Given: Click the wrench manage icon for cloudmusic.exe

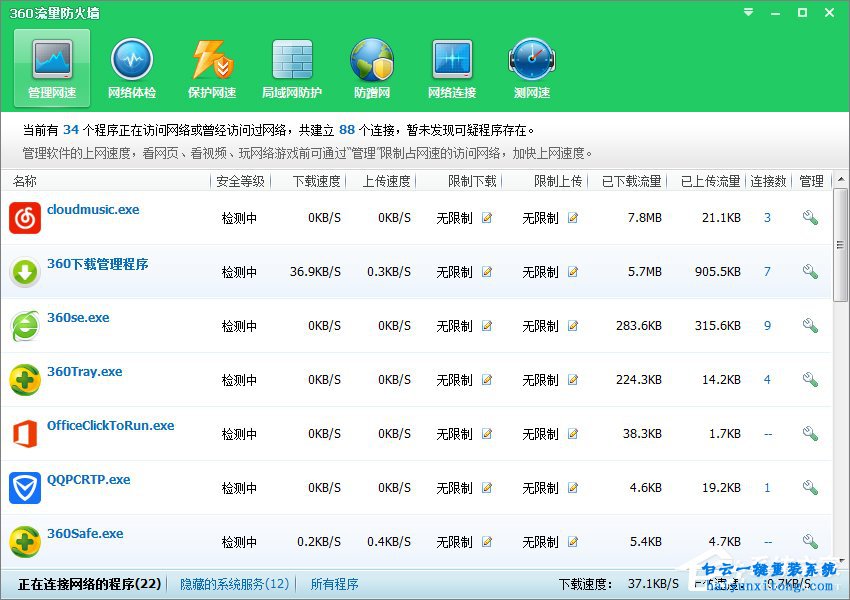Looking at the screenshot, I should (x=810, y=217).
